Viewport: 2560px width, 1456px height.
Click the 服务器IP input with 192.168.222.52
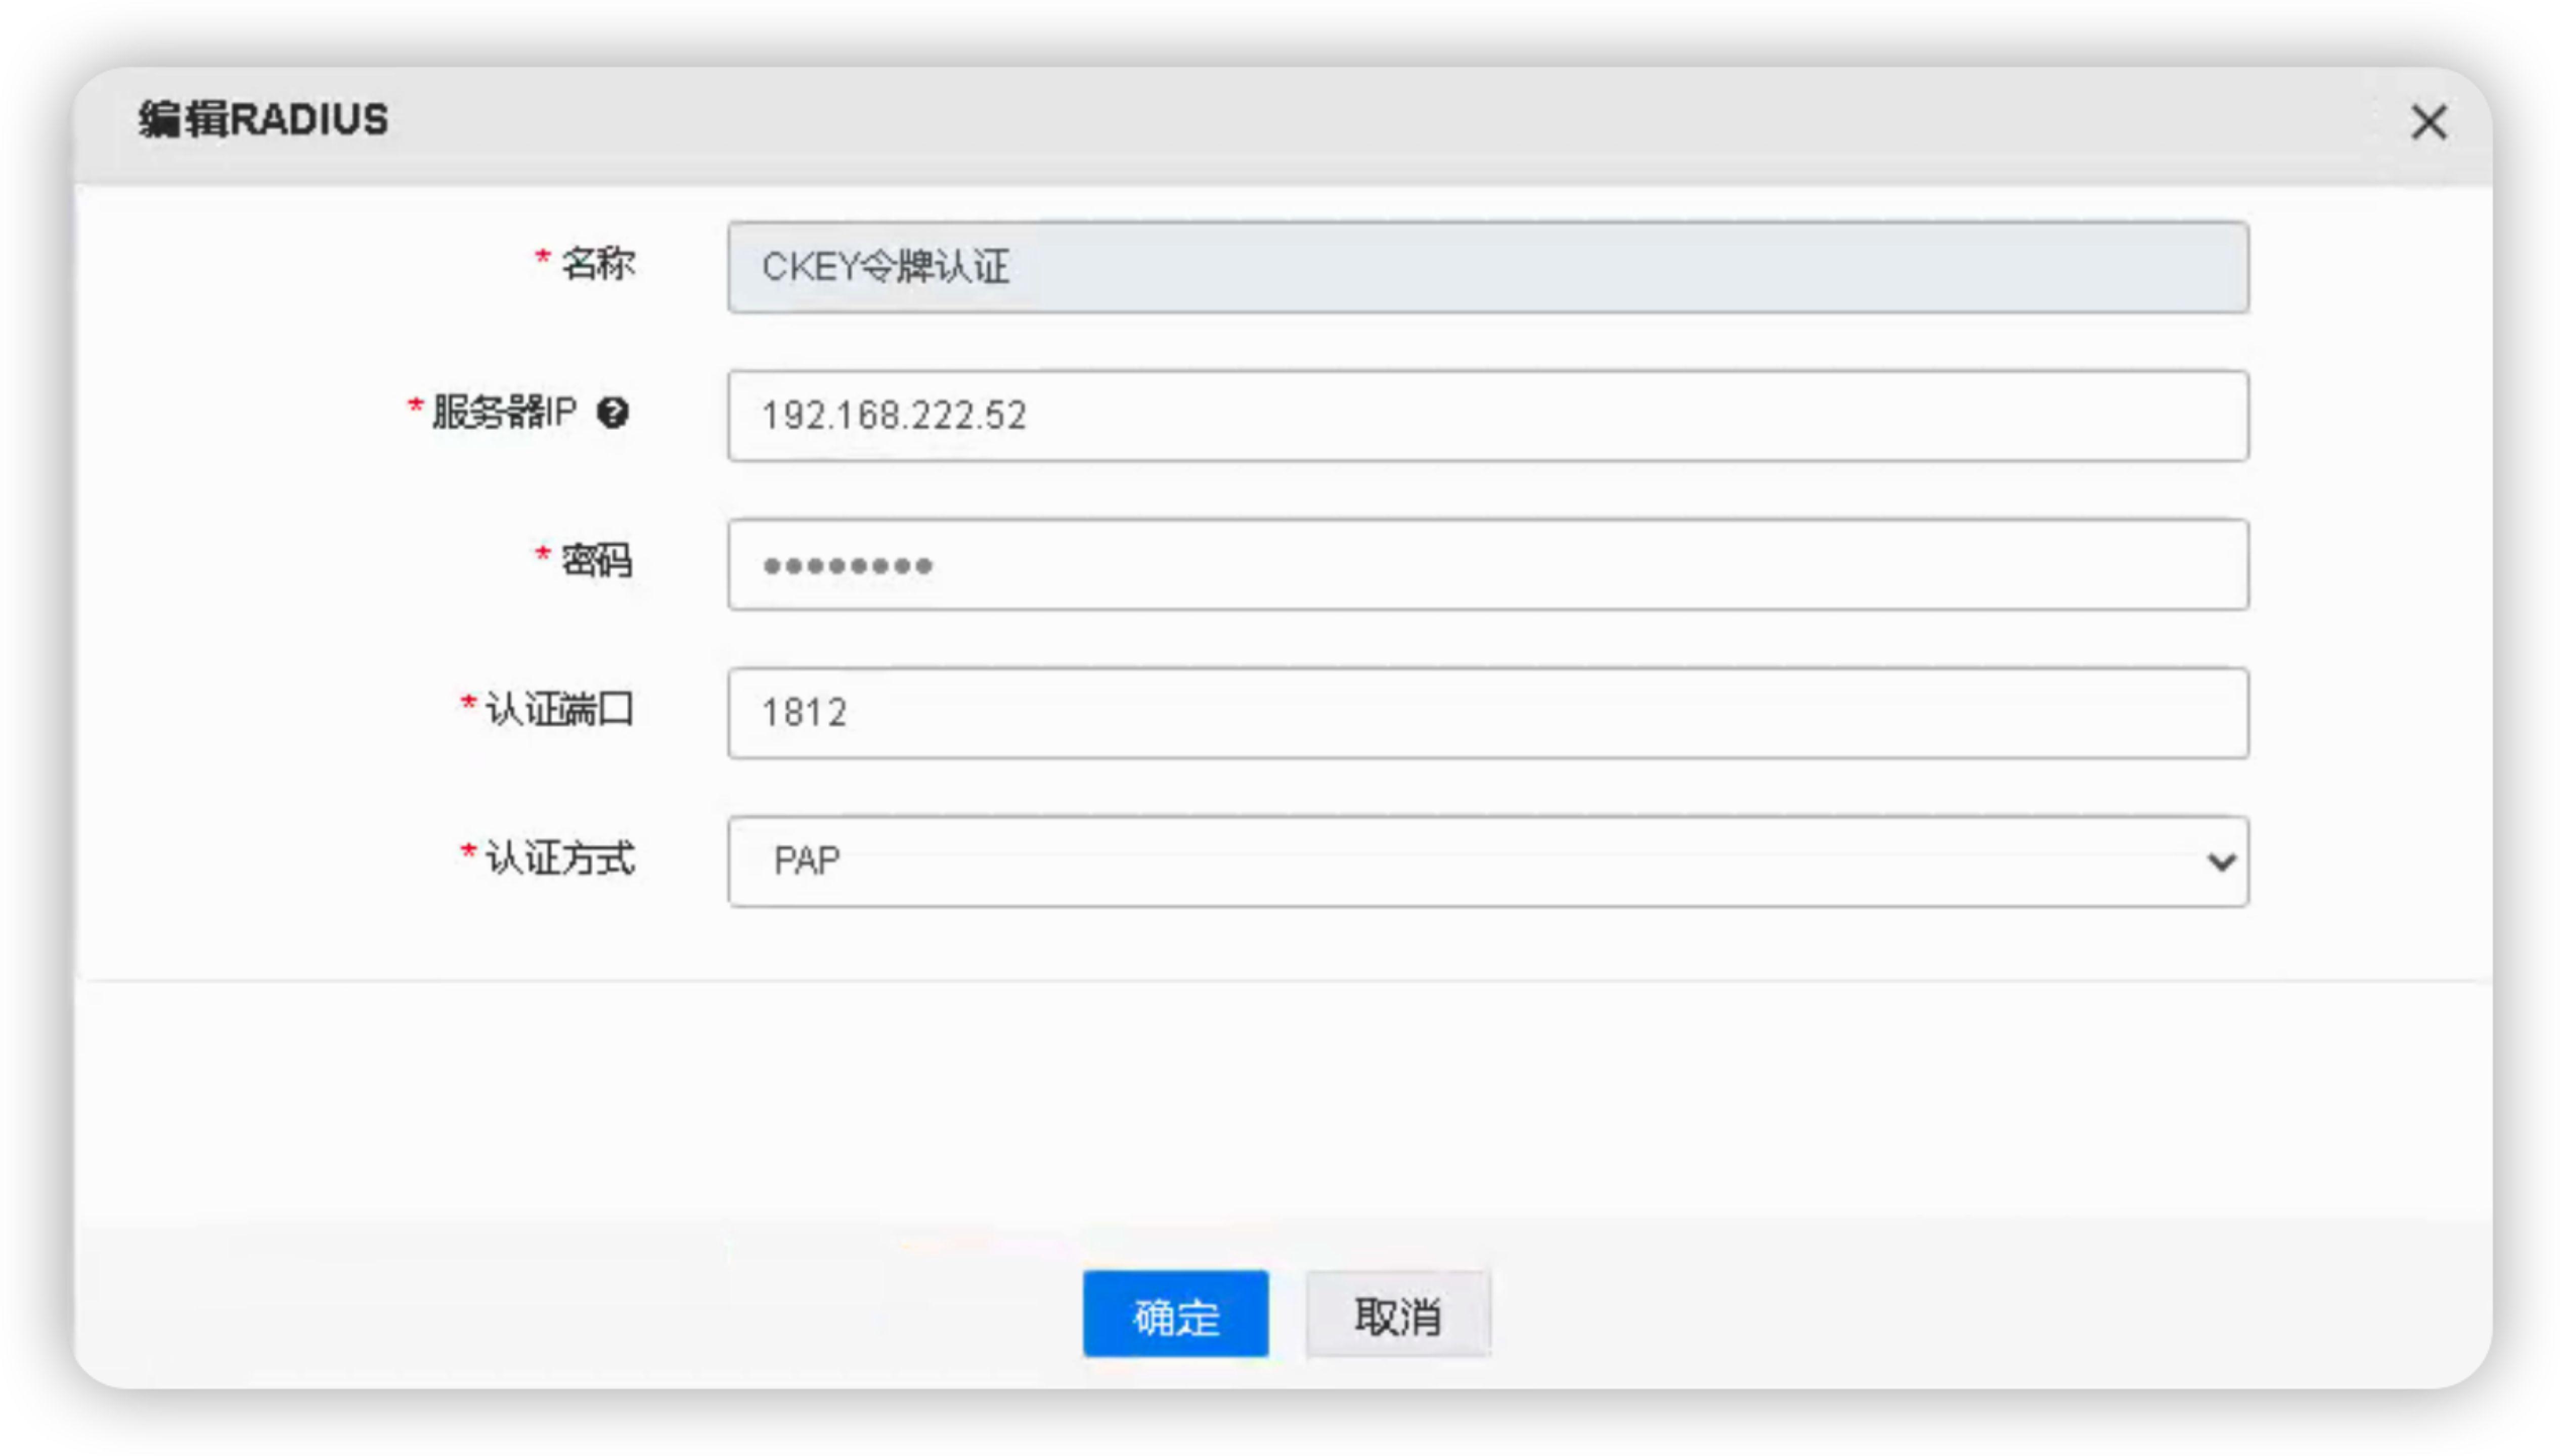click(x=1488, y=416)
